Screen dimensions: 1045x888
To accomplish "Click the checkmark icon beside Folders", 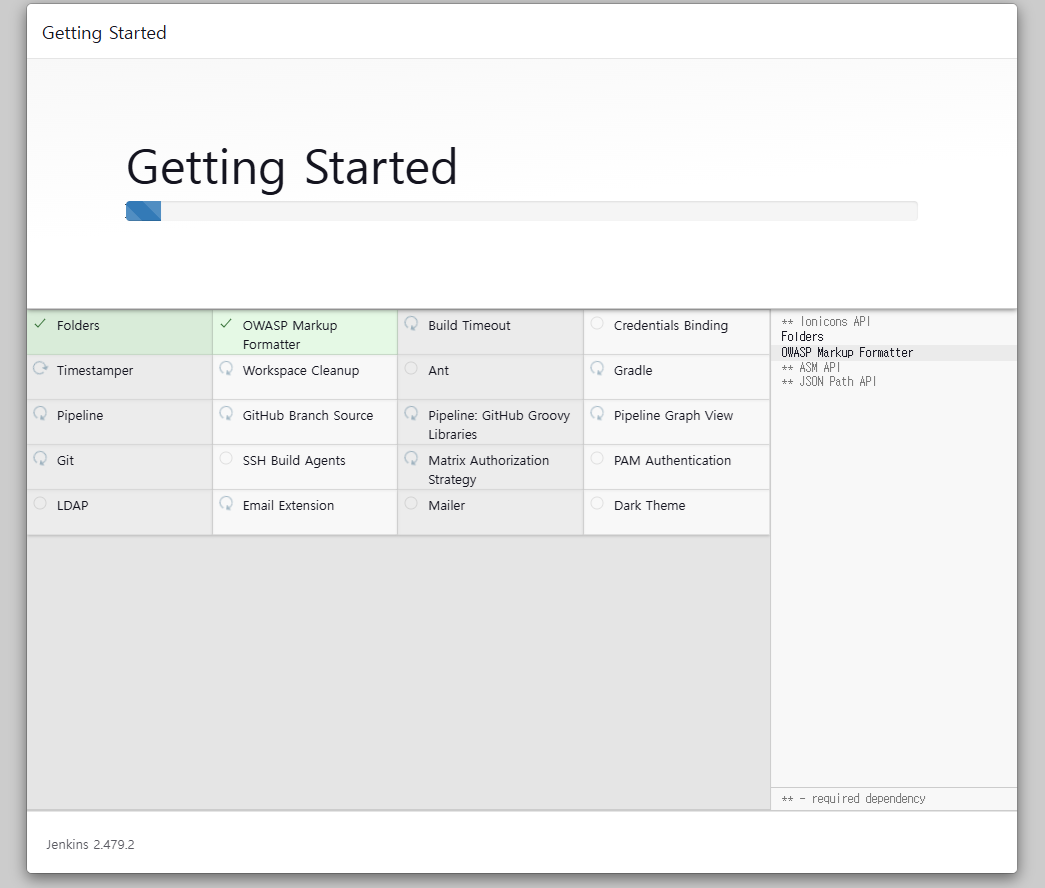I will point(40,324).
